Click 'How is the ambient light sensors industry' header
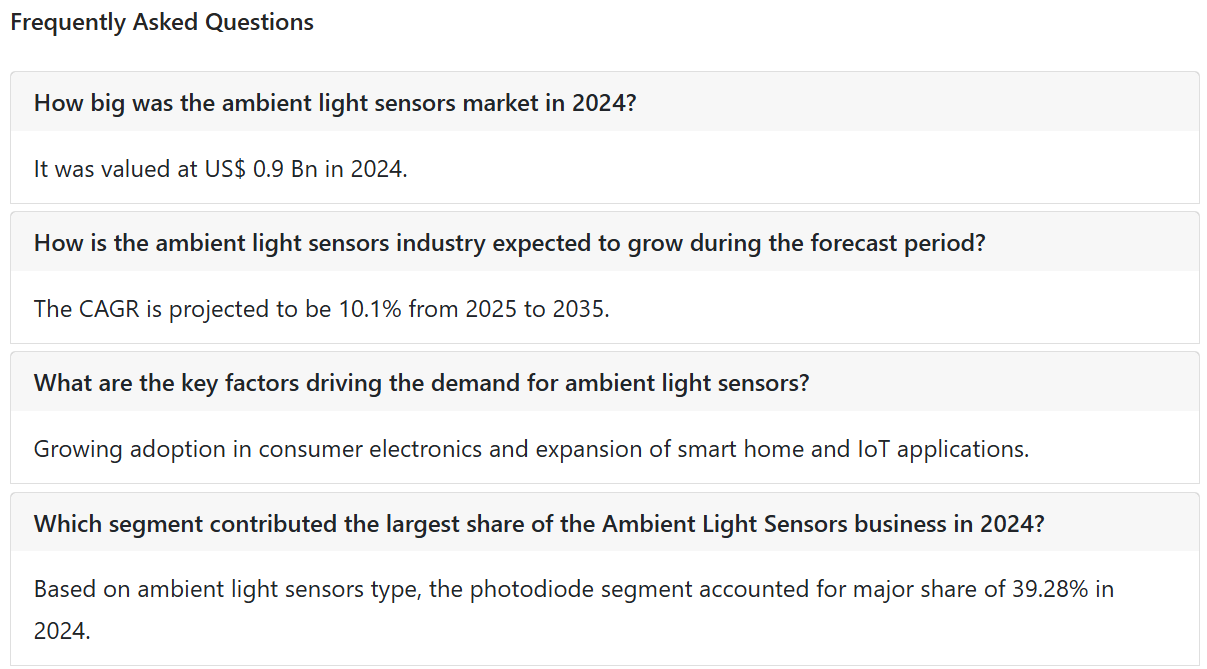Image resolution: width=1207 pixels, height=669 pixels. (x=509, y=242)
